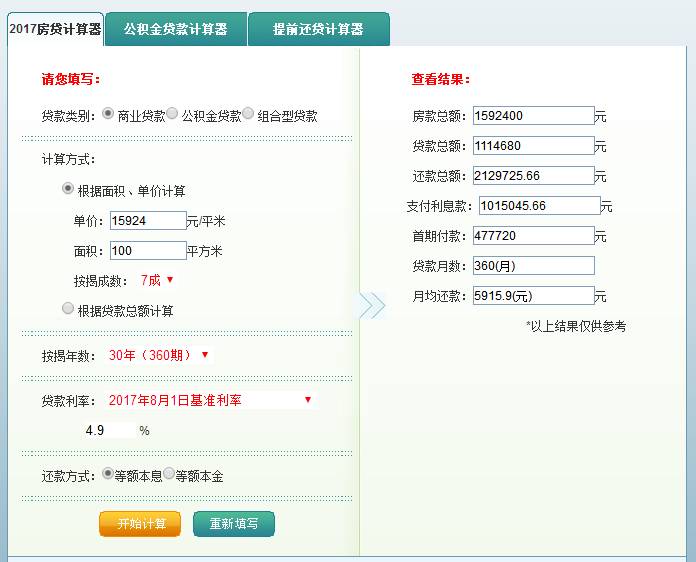The image size is (696, 562).
Task: Choose 根据面积、单价计算 radio option
Action: pos(67,189)
